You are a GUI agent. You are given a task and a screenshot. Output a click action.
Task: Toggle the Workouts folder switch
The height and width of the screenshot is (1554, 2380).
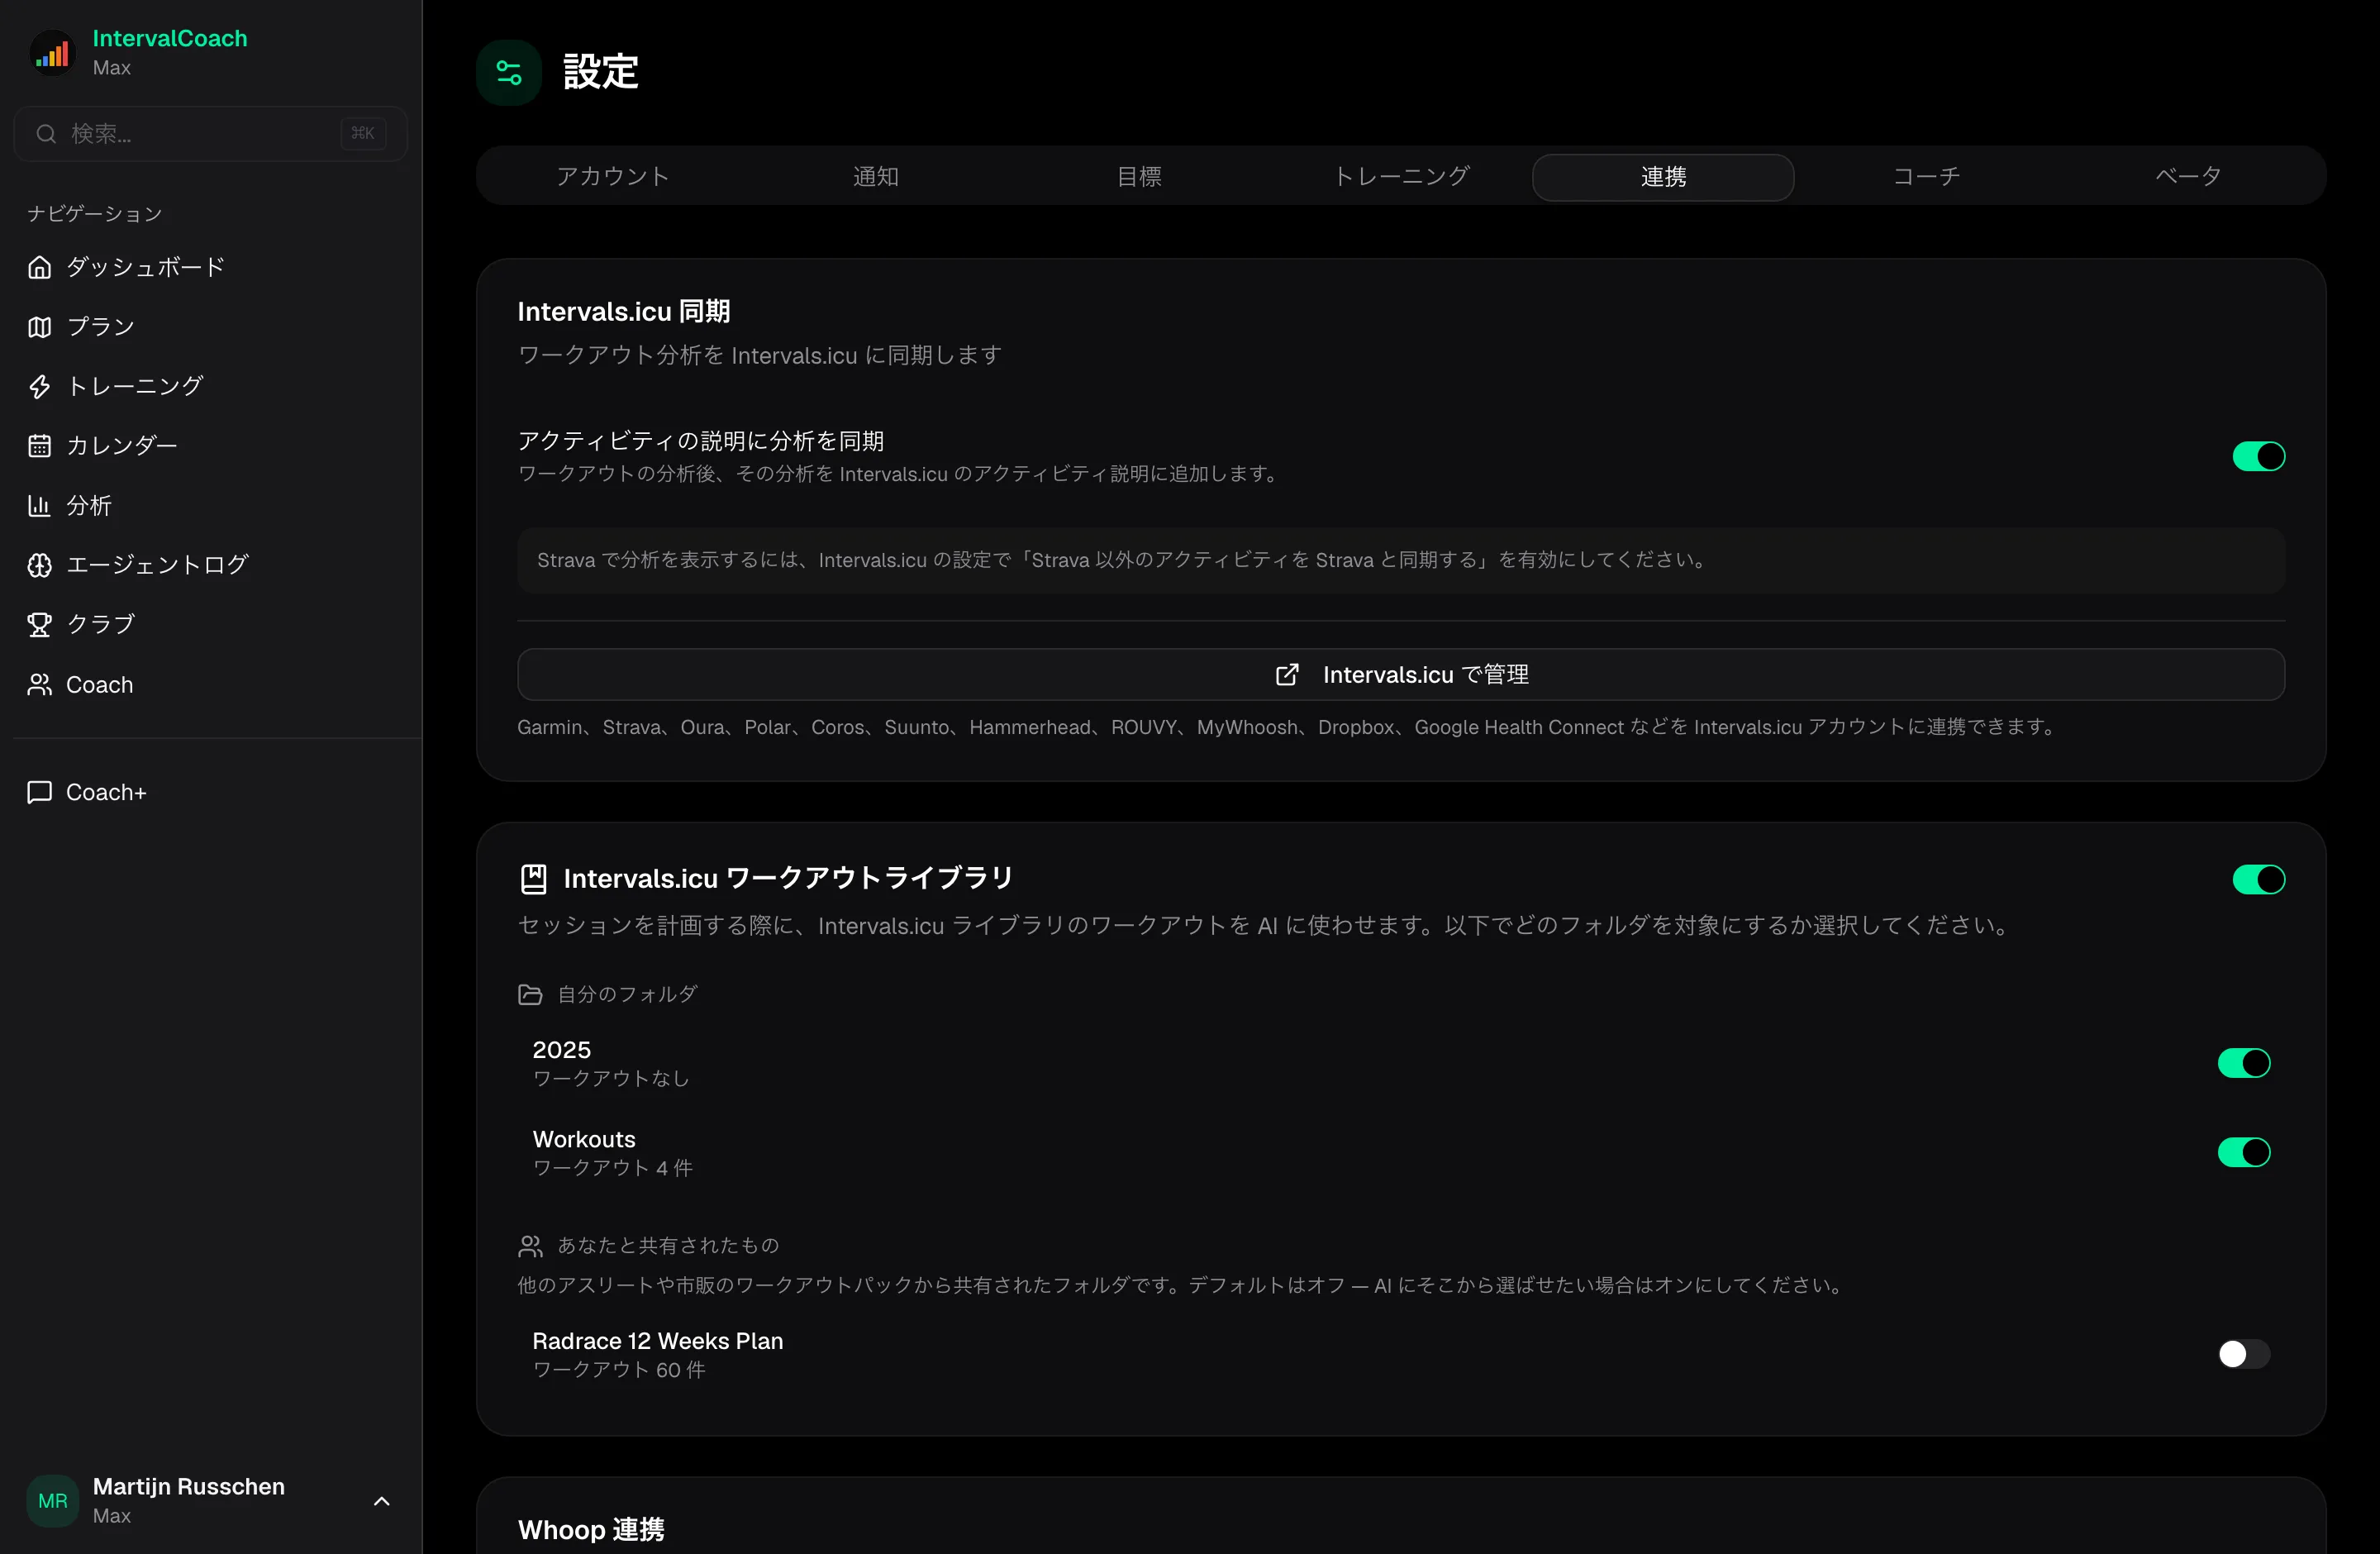point(2243,1153)
